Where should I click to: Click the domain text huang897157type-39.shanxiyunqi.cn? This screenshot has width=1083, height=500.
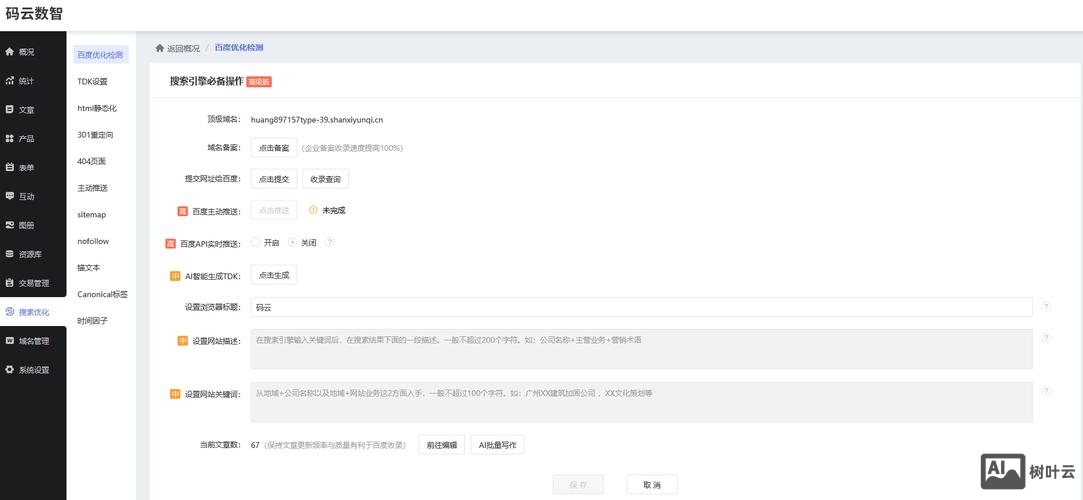(x=316, y=119)
